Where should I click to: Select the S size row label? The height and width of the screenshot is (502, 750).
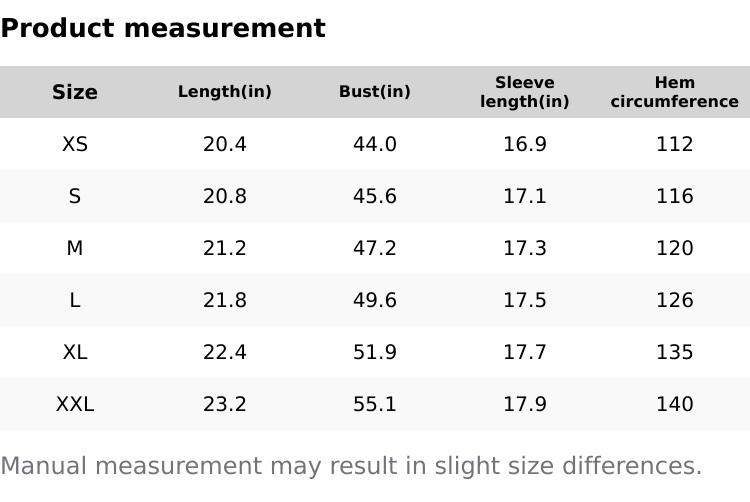75,196
